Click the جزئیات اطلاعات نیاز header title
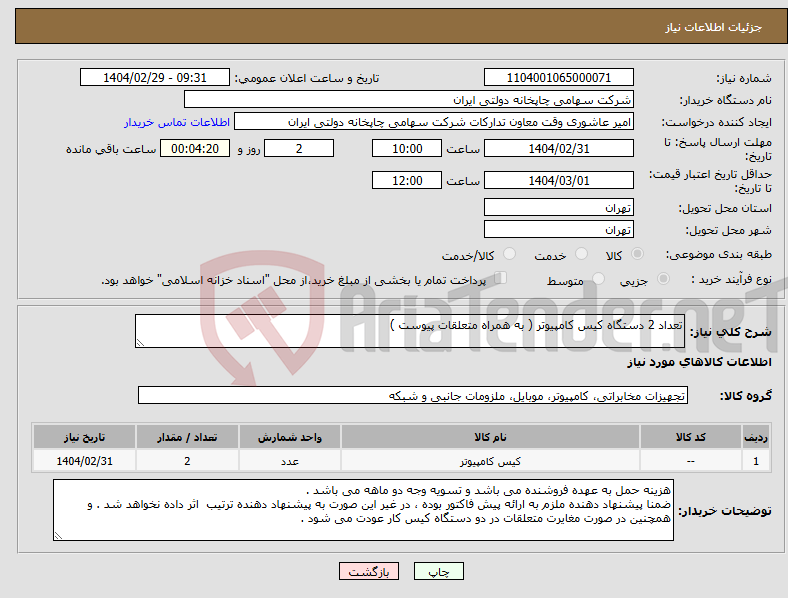This screenshot has height=598, width=788. pos(714,27)
